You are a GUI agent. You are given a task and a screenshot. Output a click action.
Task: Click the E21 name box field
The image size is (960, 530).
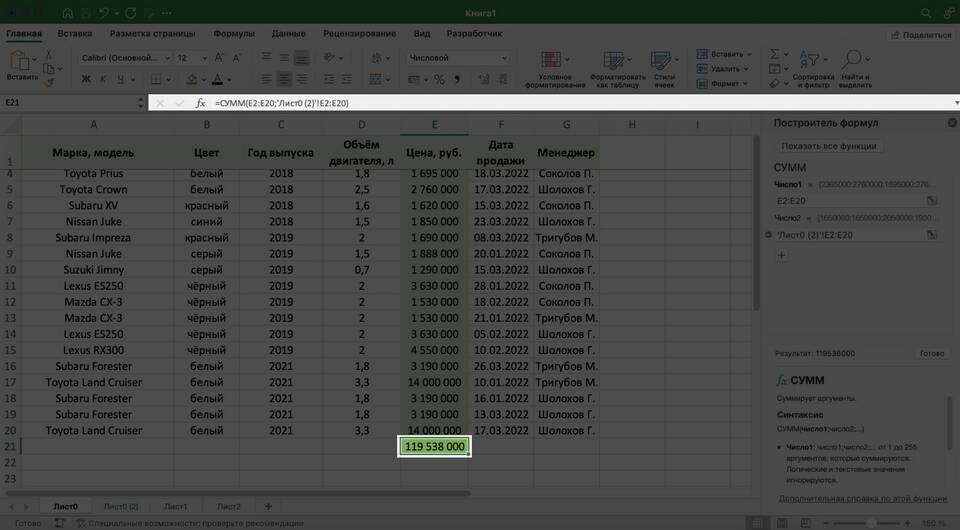point(70,103)
